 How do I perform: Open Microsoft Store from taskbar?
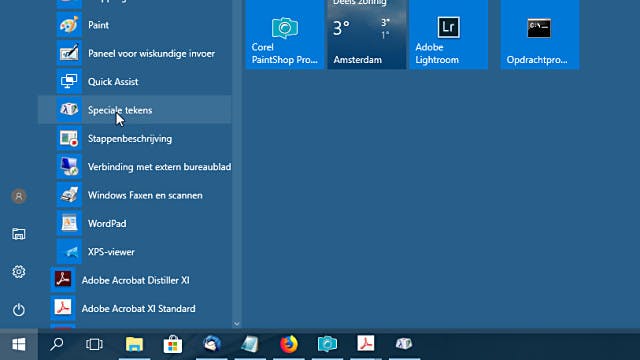point(173,344)
